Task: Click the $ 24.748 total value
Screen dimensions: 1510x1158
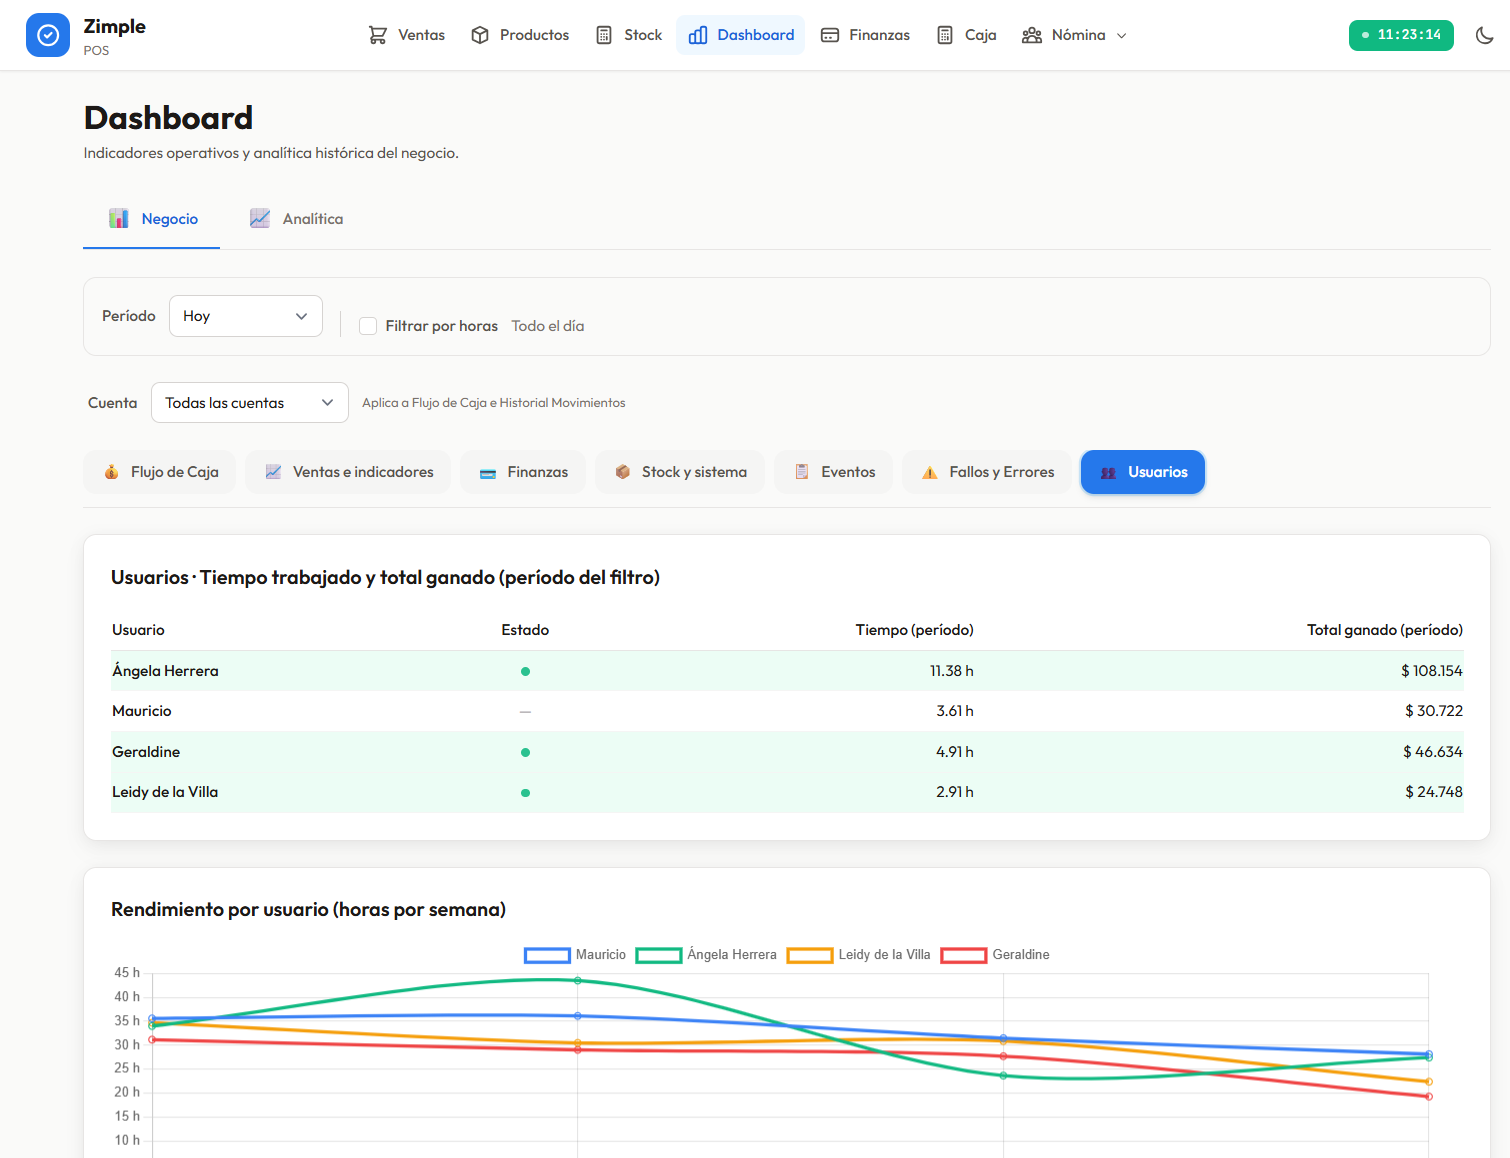Action: point(1434,792)
